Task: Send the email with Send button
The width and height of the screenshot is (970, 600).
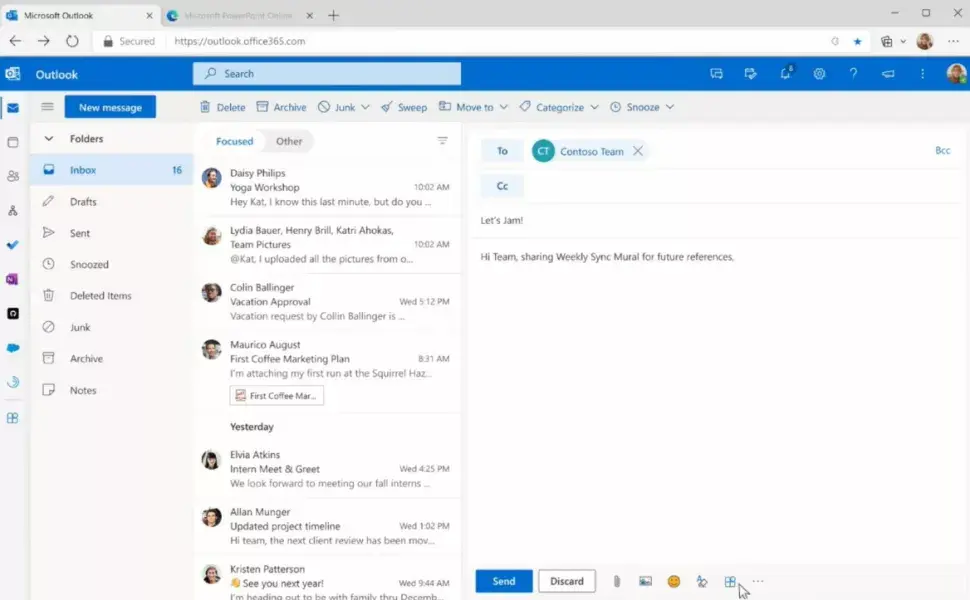Action: pyautogui.click(x=504, y=581)
